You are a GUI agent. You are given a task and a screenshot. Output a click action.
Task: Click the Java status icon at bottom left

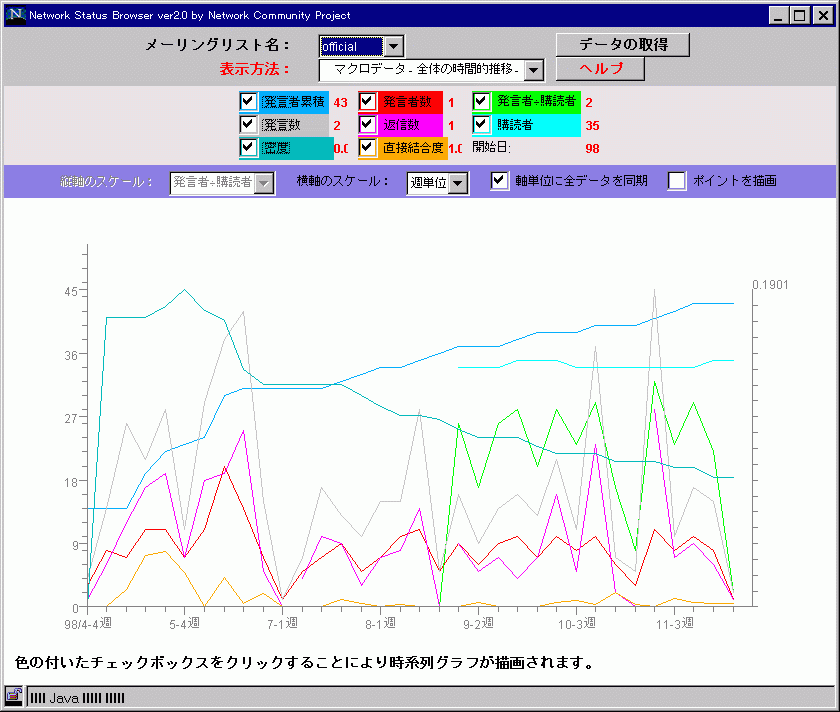tap(14, 696)
